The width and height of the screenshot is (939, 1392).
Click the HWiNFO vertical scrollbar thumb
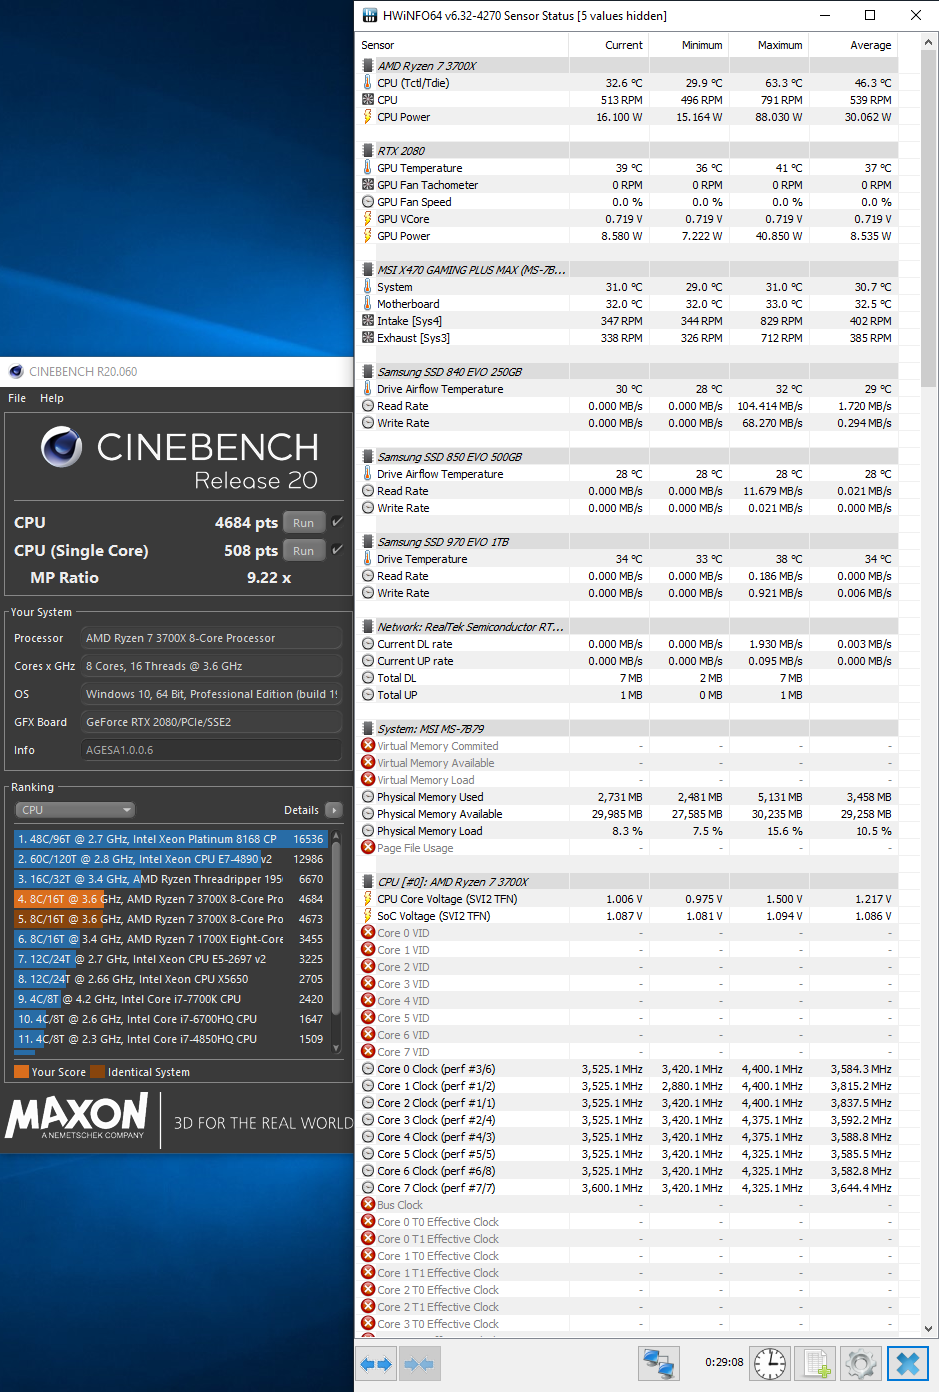[x=929, y=220]
